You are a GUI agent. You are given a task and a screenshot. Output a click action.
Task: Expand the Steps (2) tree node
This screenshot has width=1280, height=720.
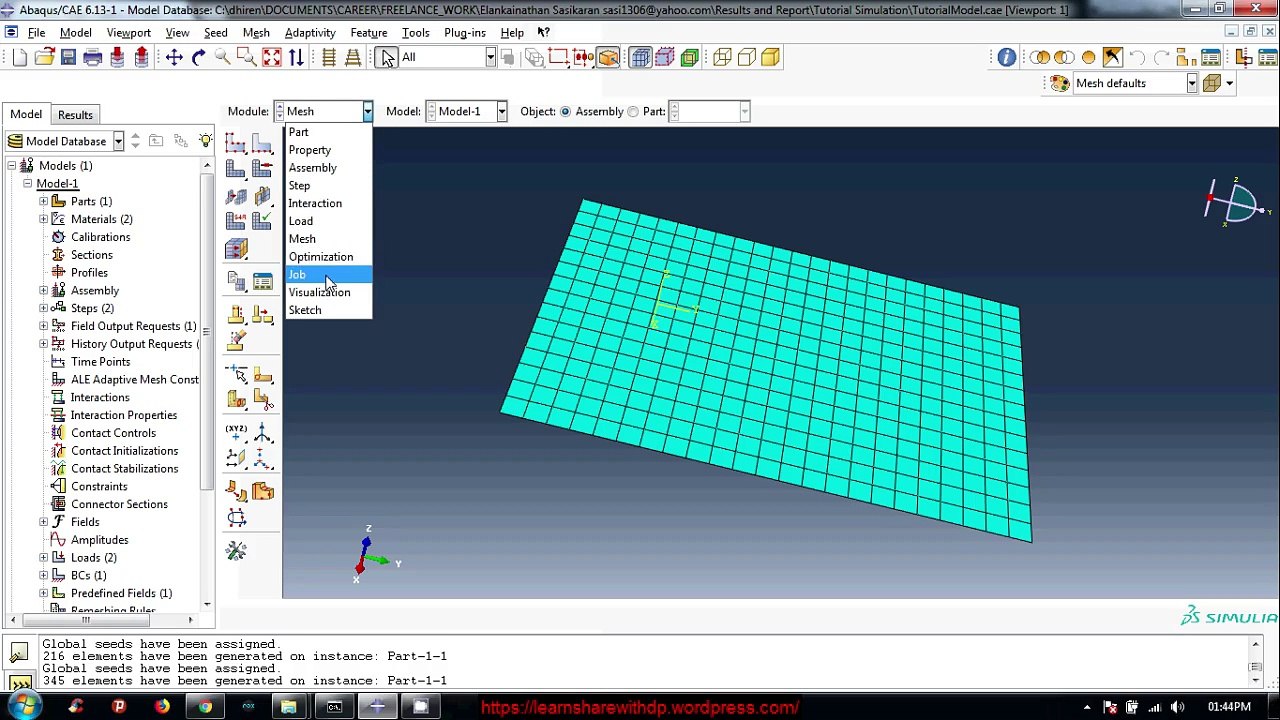click(44, 309)
